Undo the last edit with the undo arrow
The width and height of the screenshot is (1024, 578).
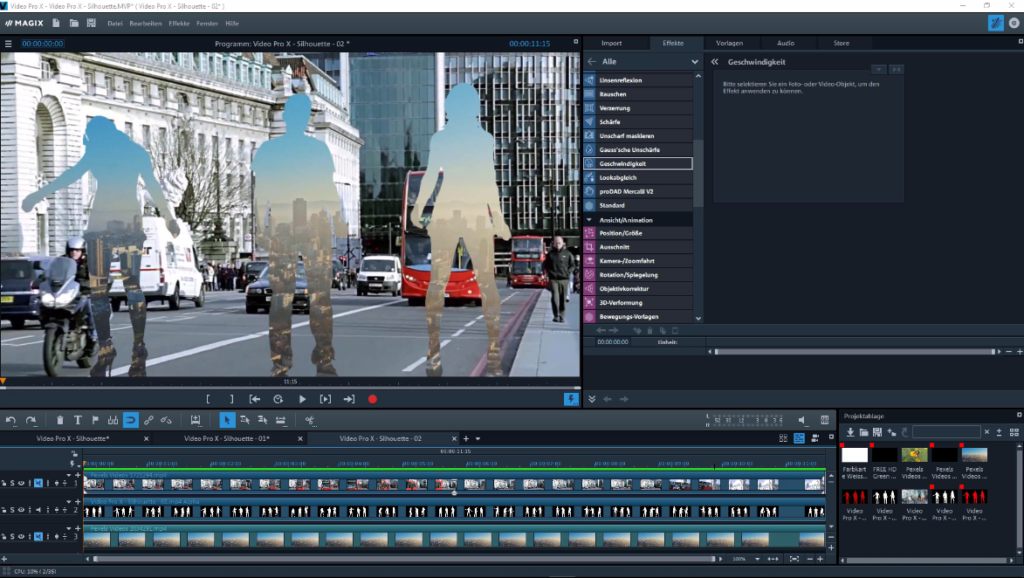click(11, 420)
